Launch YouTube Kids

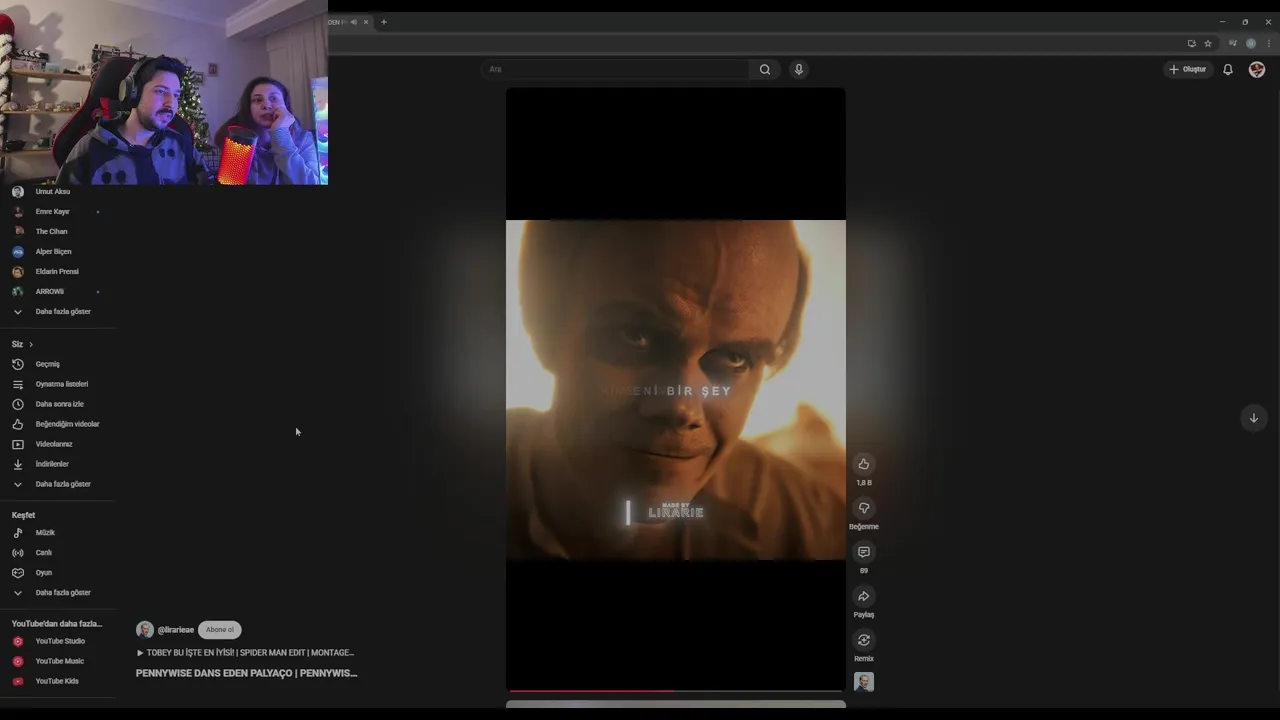pyautogui.click(x=58, y=681)
